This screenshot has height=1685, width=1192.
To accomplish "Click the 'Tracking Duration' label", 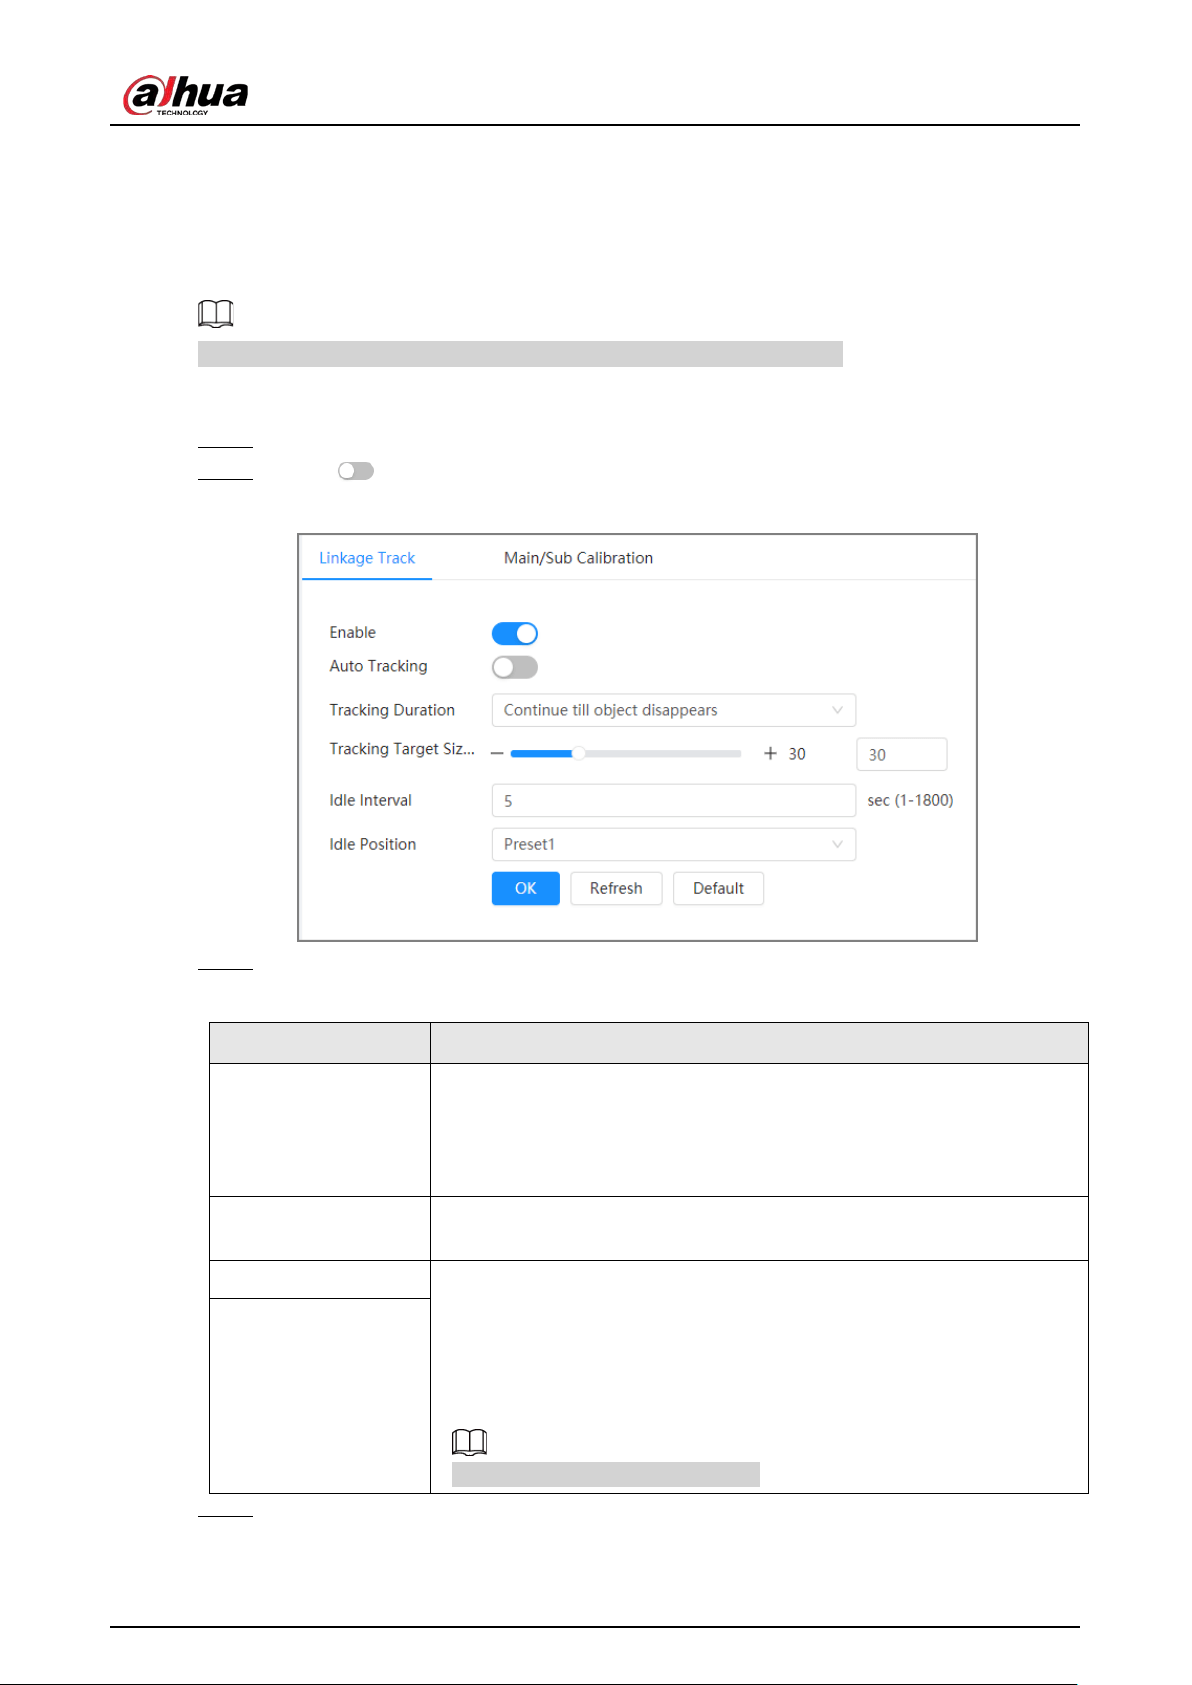I will [392, 710].
